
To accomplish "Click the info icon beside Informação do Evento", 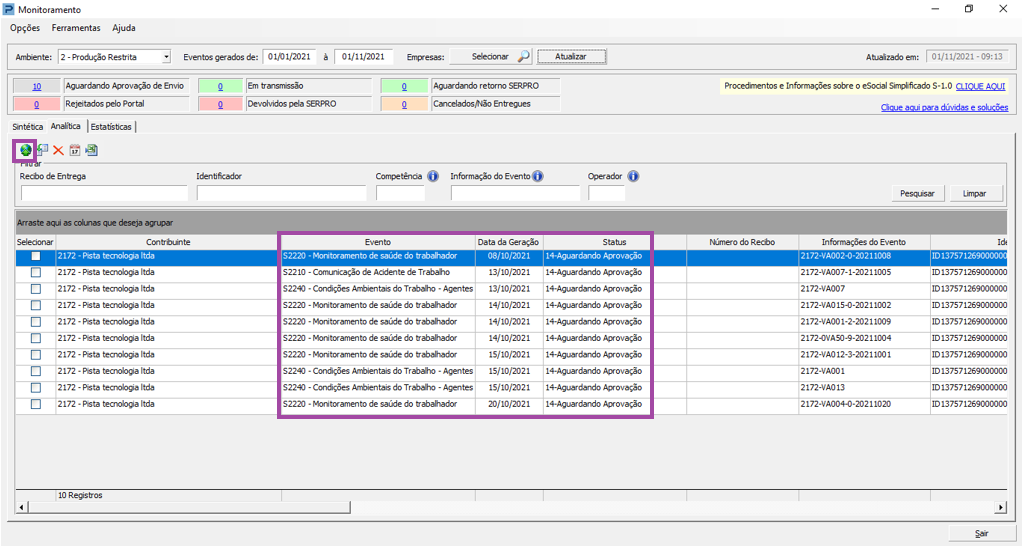I will [x=538, y=177].
